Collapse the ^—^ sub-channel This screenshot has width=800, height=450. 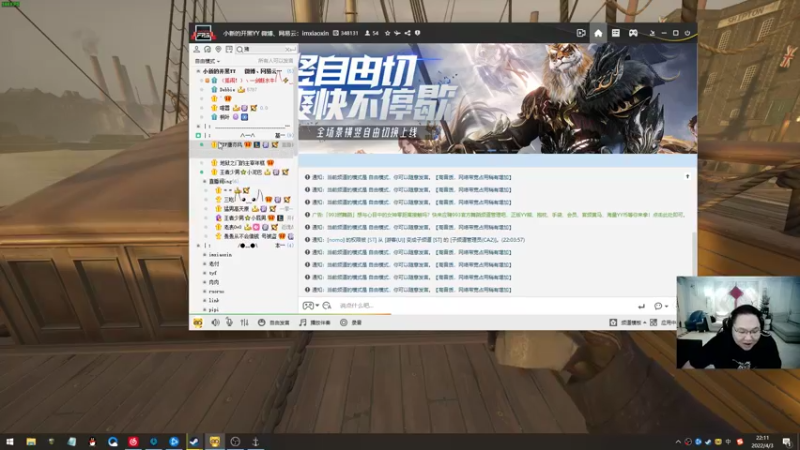point(198,135)
